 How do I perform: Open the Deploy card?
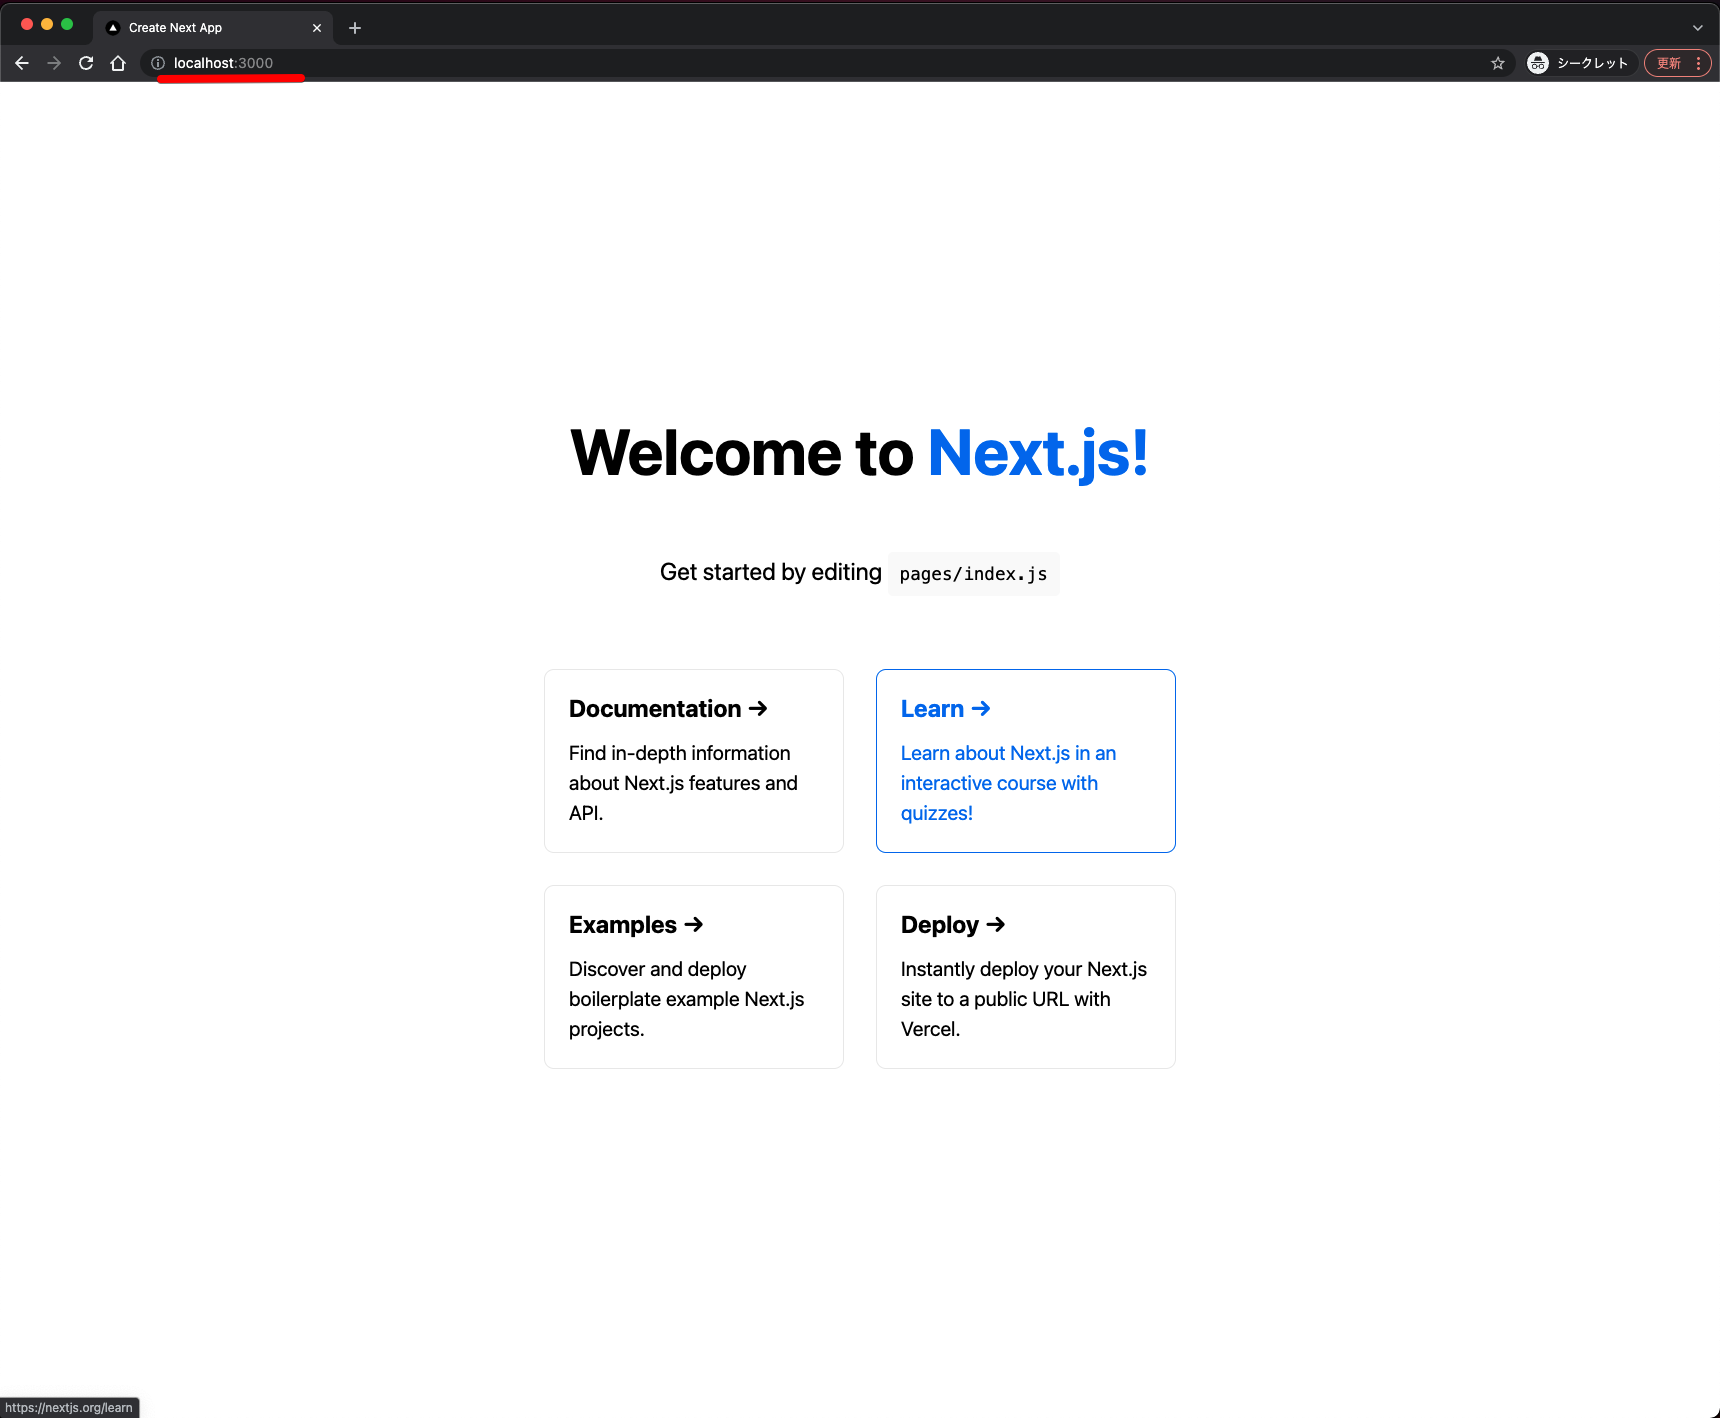(1026, 977)
